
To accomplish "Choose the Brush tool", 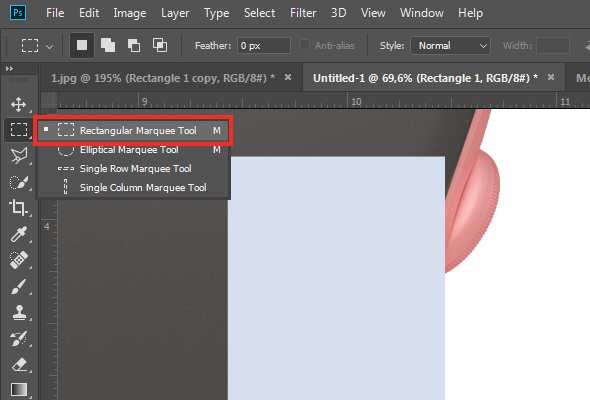I will click(x=18, y=286).
